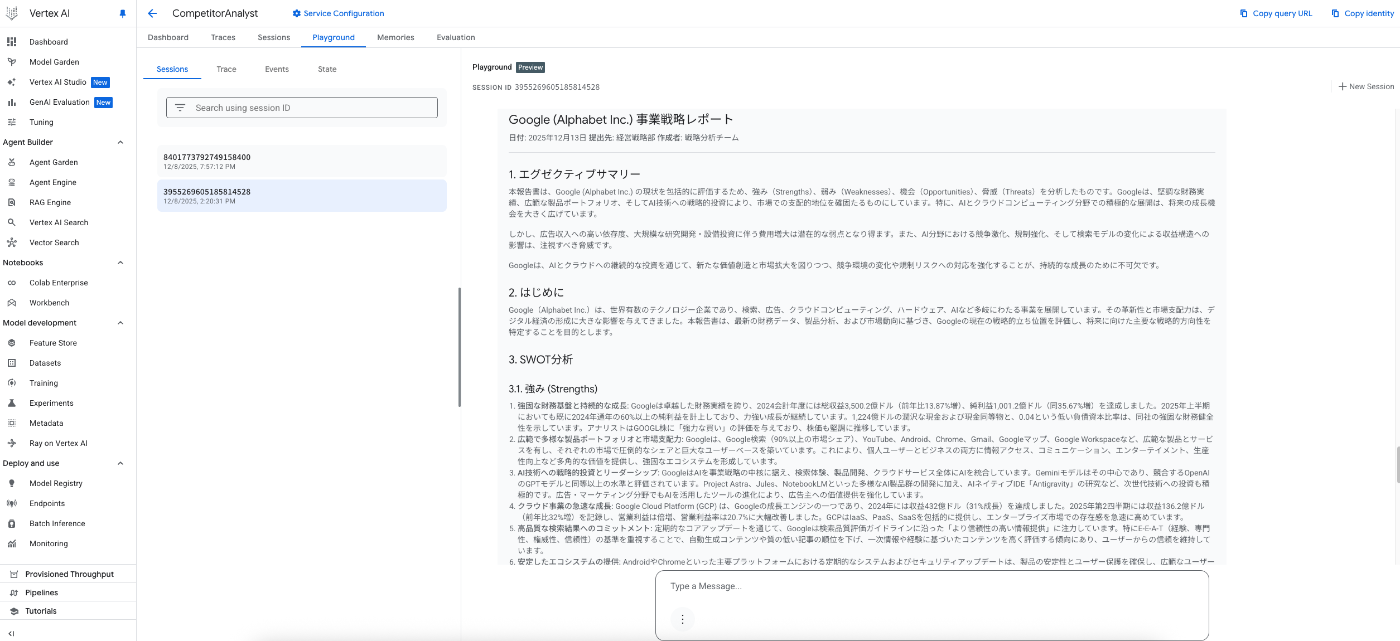Open Experiments from sidebar
The height and width of the screenshot is (641, 1400).
pyautogui.click(x=51, y=403)
